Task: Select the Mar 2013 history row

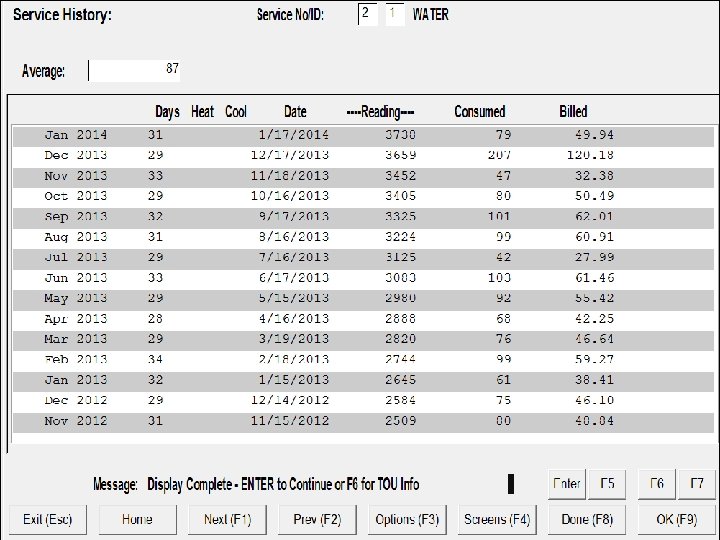Action: [363, 340]
